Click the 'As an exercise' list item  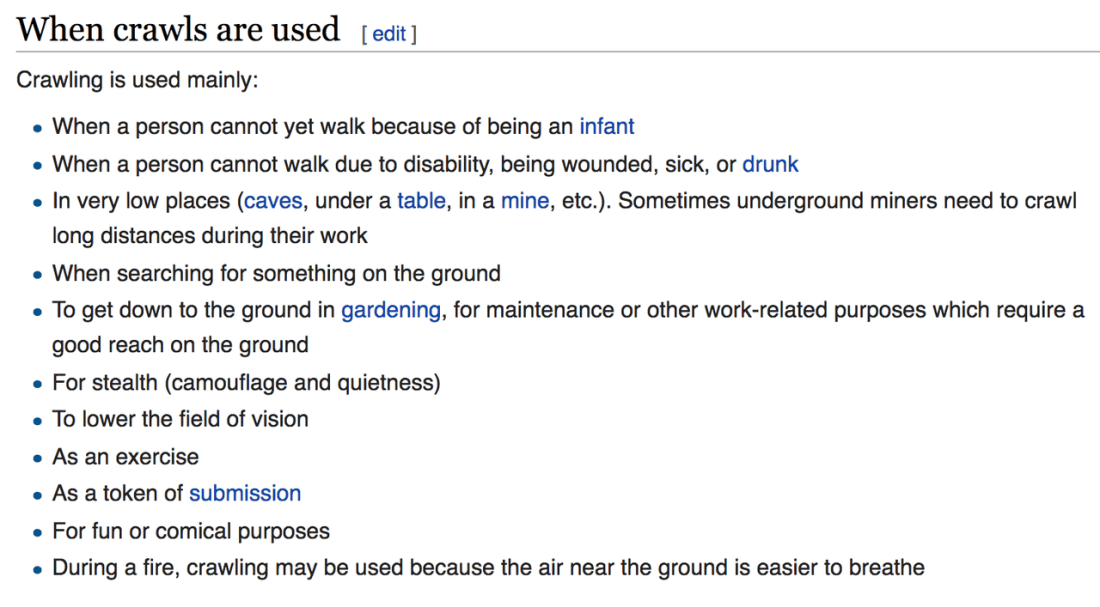(126, 457)
